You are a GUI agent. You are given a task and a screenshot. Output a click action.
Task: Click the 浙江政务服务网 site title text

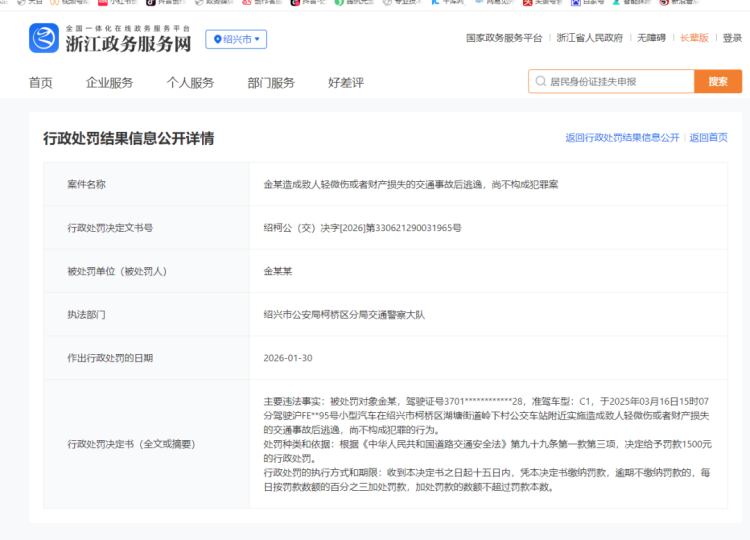coord(128,44)
